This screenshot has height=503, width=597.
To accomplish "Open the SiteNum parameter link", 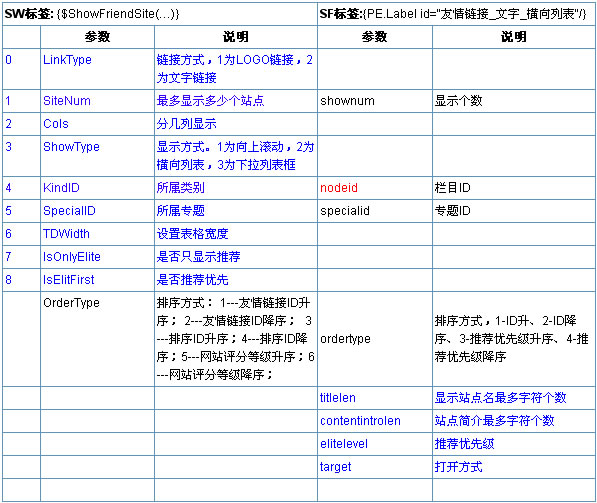I will coord(67,101).
